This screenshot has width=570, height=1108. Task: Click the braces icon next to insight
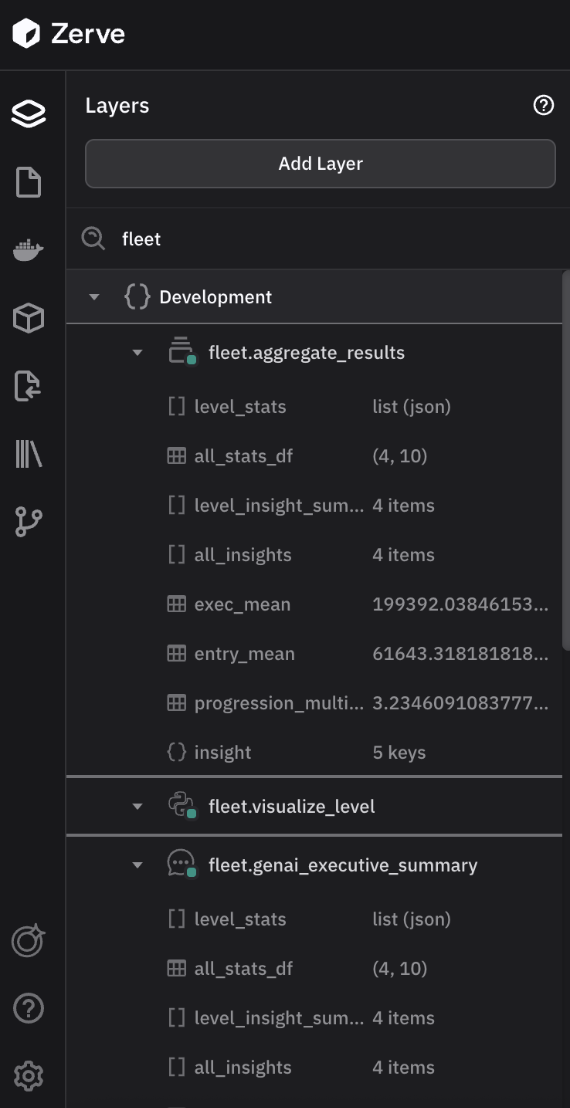click(177, 752)
